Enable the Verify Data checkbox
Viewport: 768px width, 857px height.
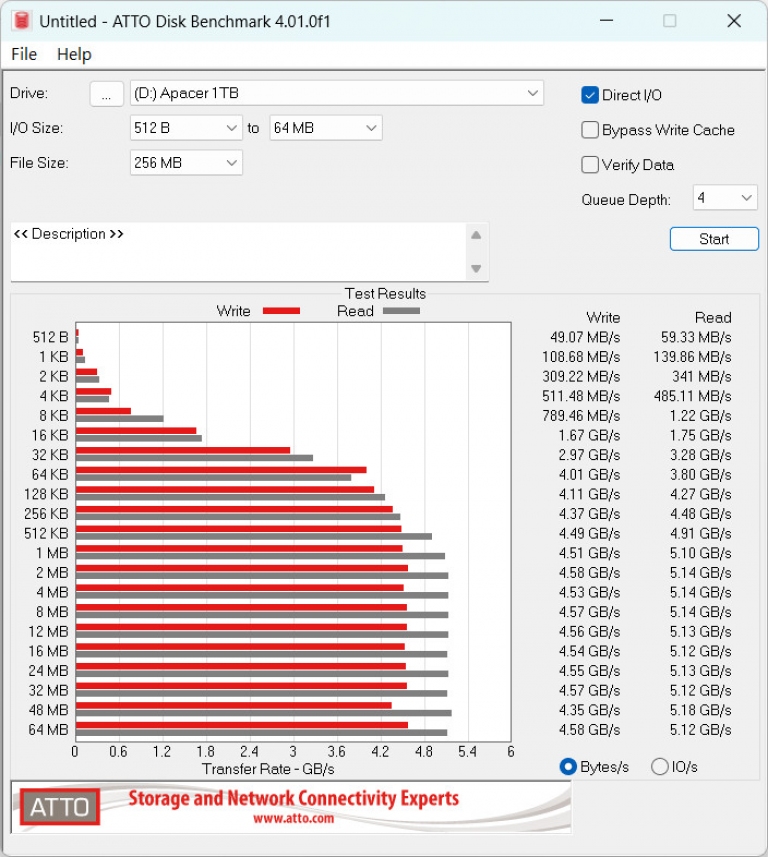pyautogui.click(x=589, y=165)
